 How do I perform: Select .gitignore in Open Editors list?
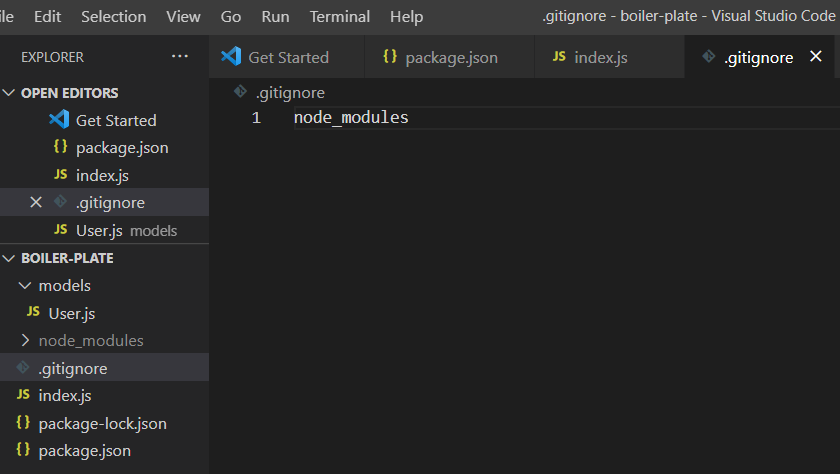pyautogui.click(x=104, y=202)
